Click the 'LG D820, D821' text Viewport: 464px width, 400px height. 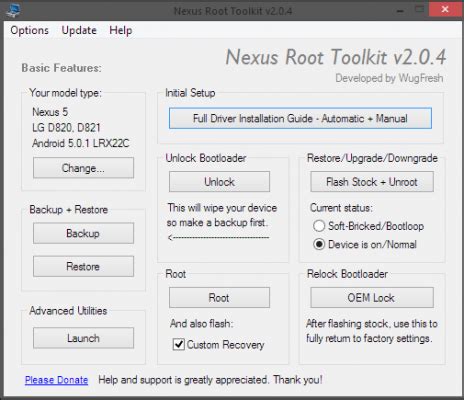66,127
